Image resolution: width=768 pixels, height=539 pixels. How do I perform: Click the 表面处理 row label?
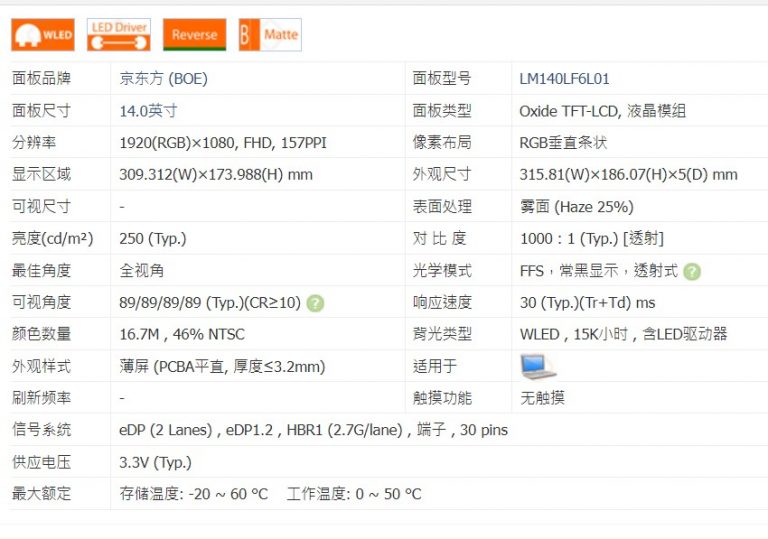click(x=442, y=207)
